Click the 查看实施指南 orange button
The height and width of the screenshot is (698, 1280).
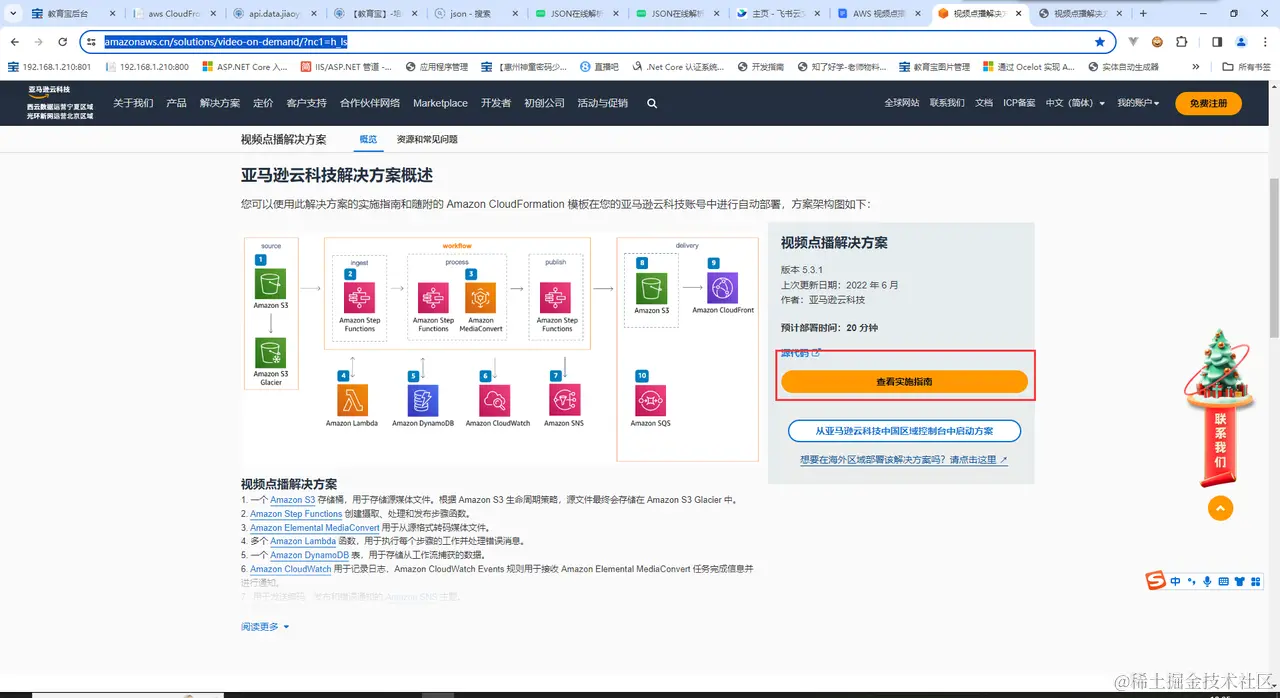click(x=904, y=382)
